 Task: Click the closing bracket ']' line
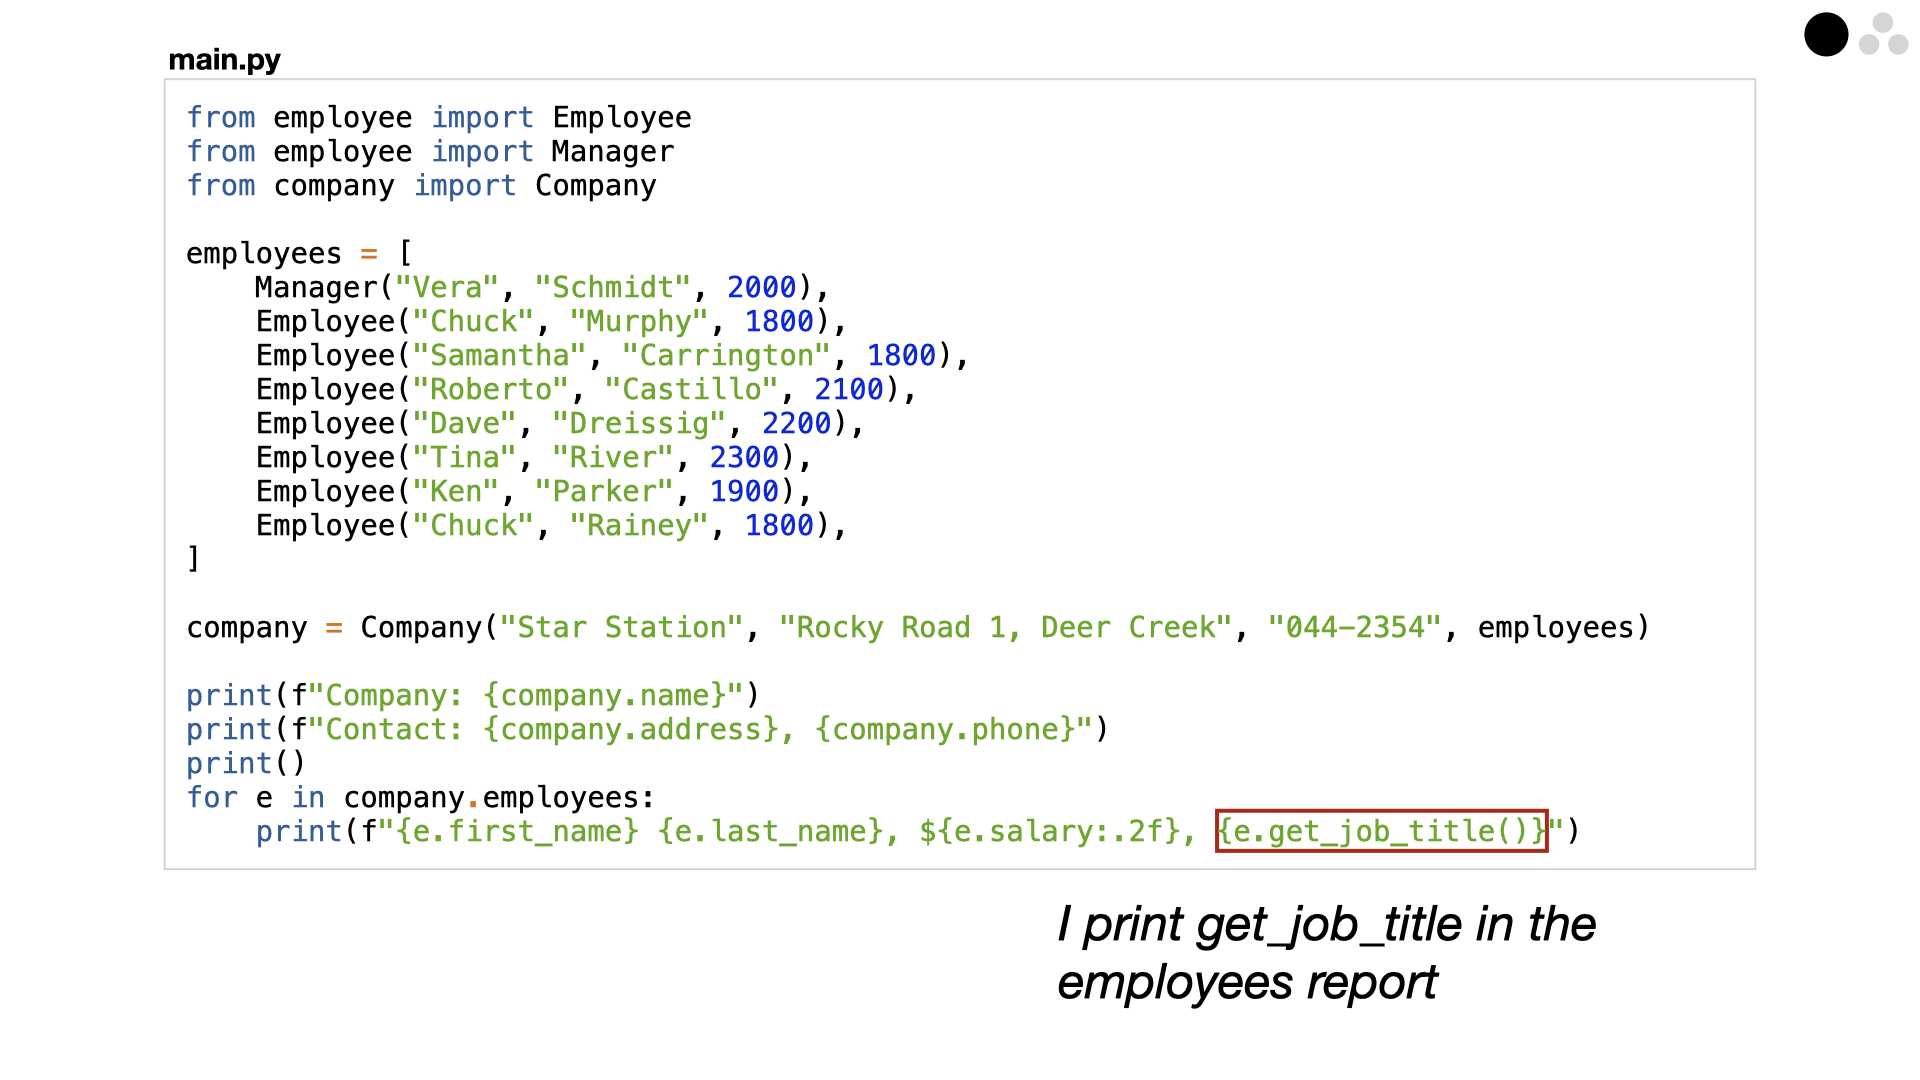193,558
